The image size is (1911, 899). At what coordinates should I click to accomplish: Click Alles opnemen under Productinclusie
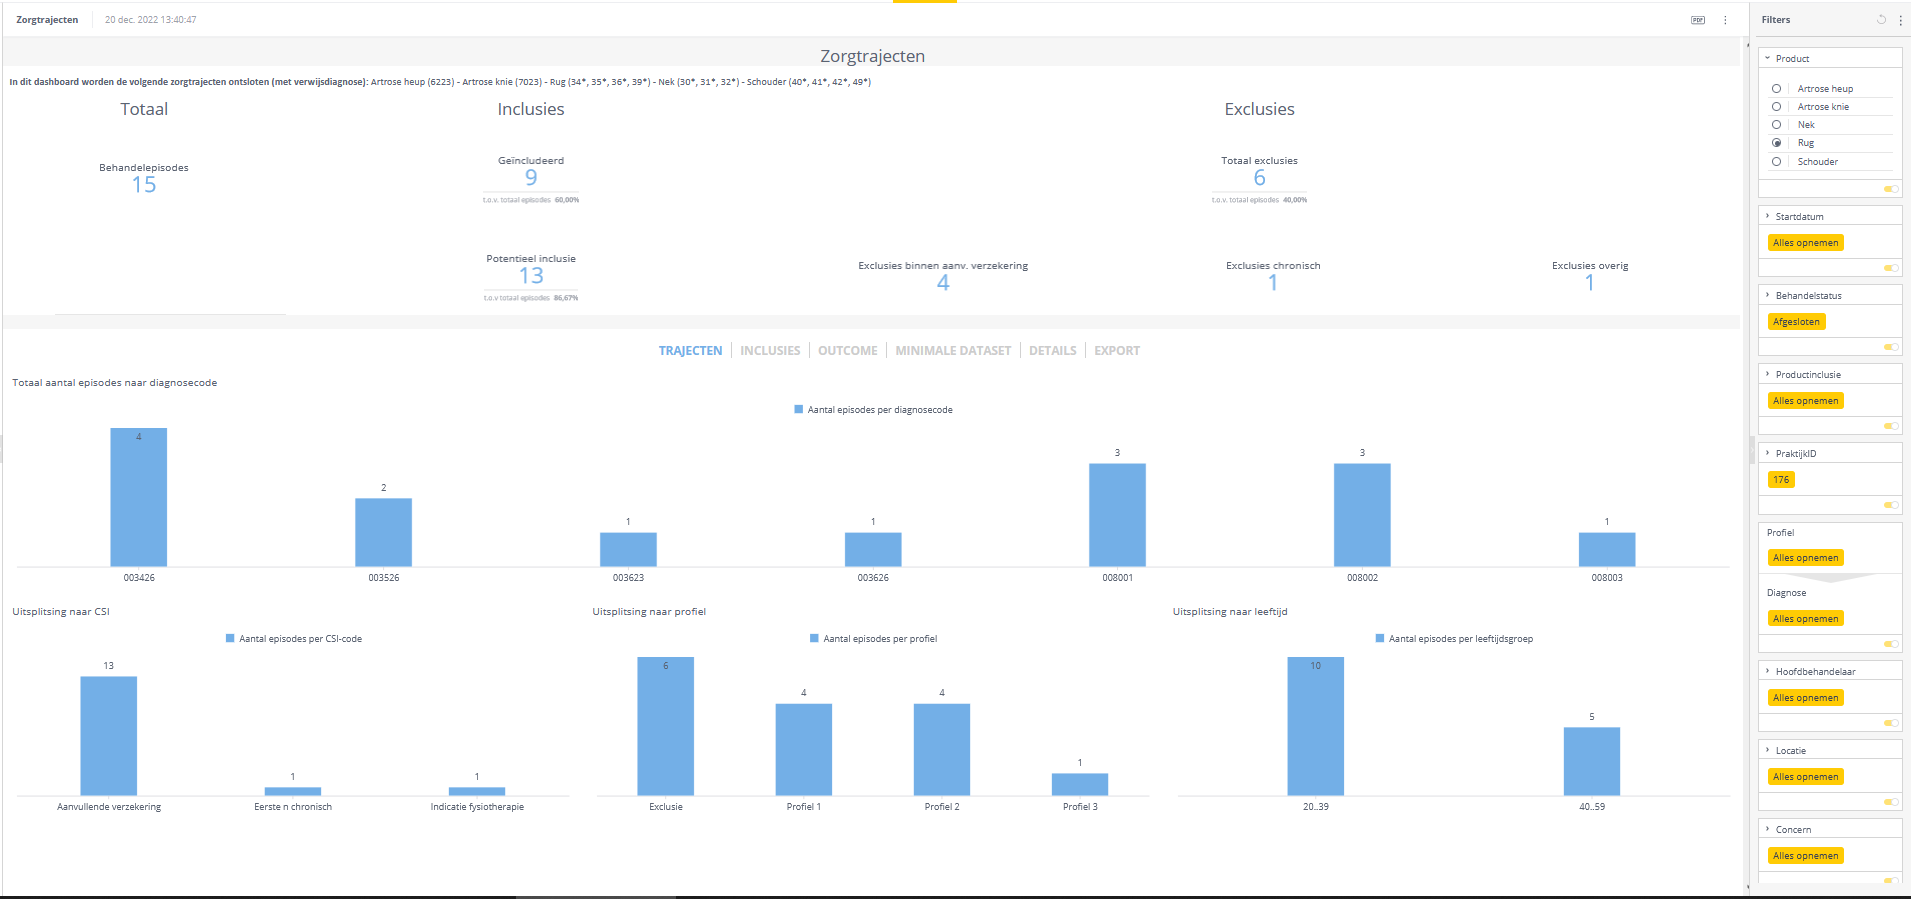tap(1806, 401)
